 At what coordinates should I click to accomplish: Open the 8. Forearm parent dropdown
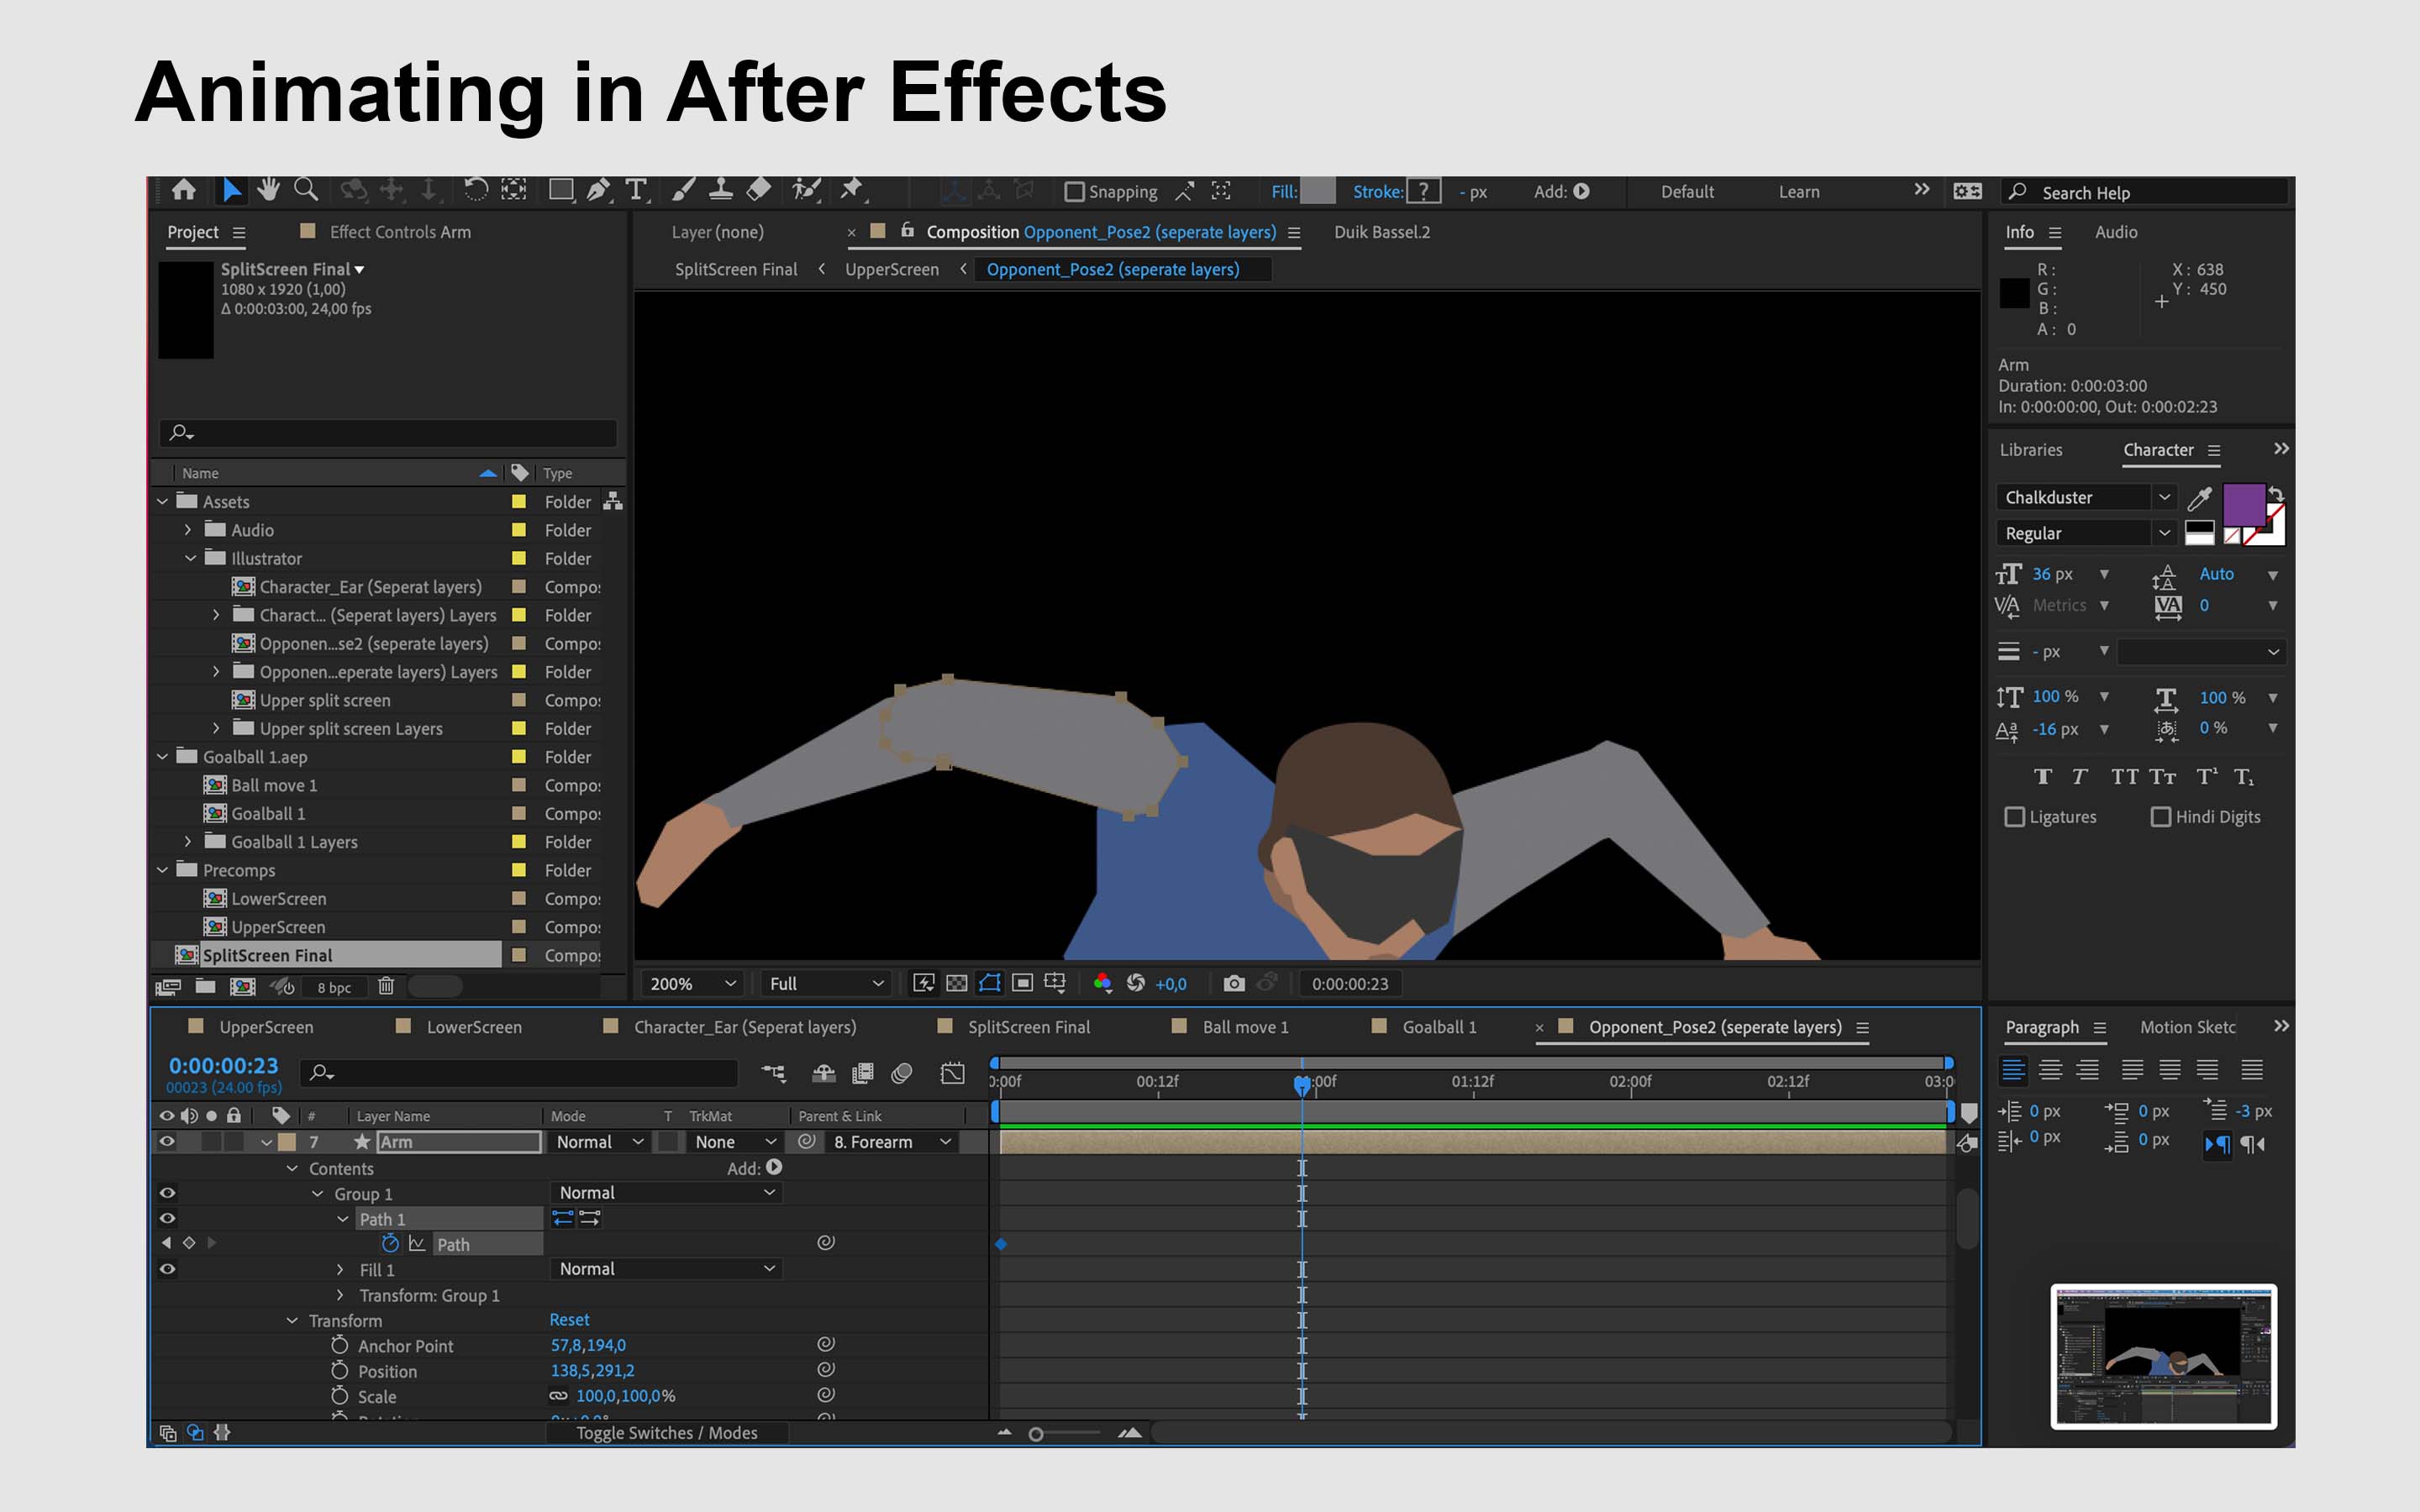892,1142
